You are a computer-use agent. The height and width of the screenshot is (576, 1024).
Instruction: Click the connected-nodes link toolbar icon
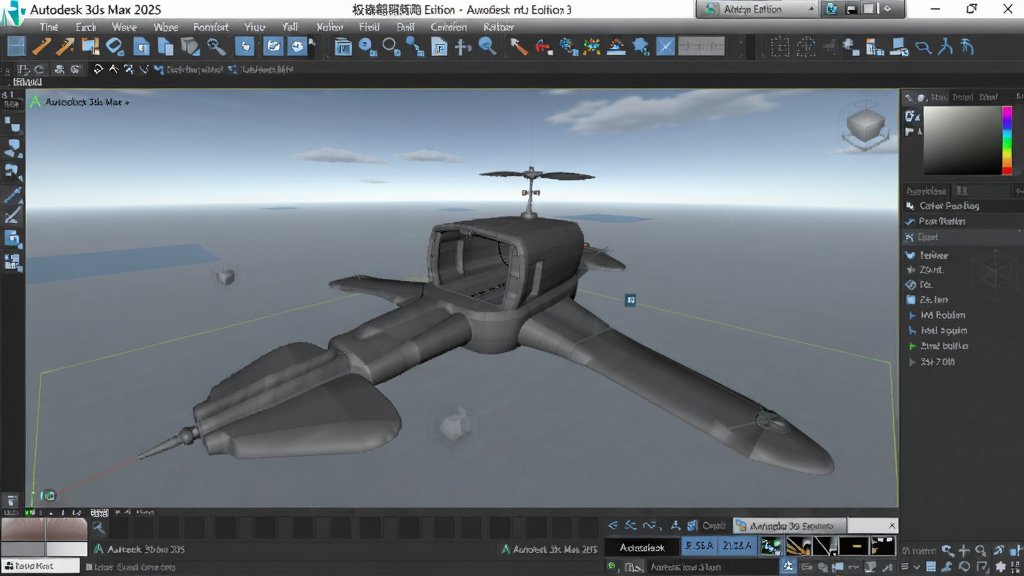[414, 46]
